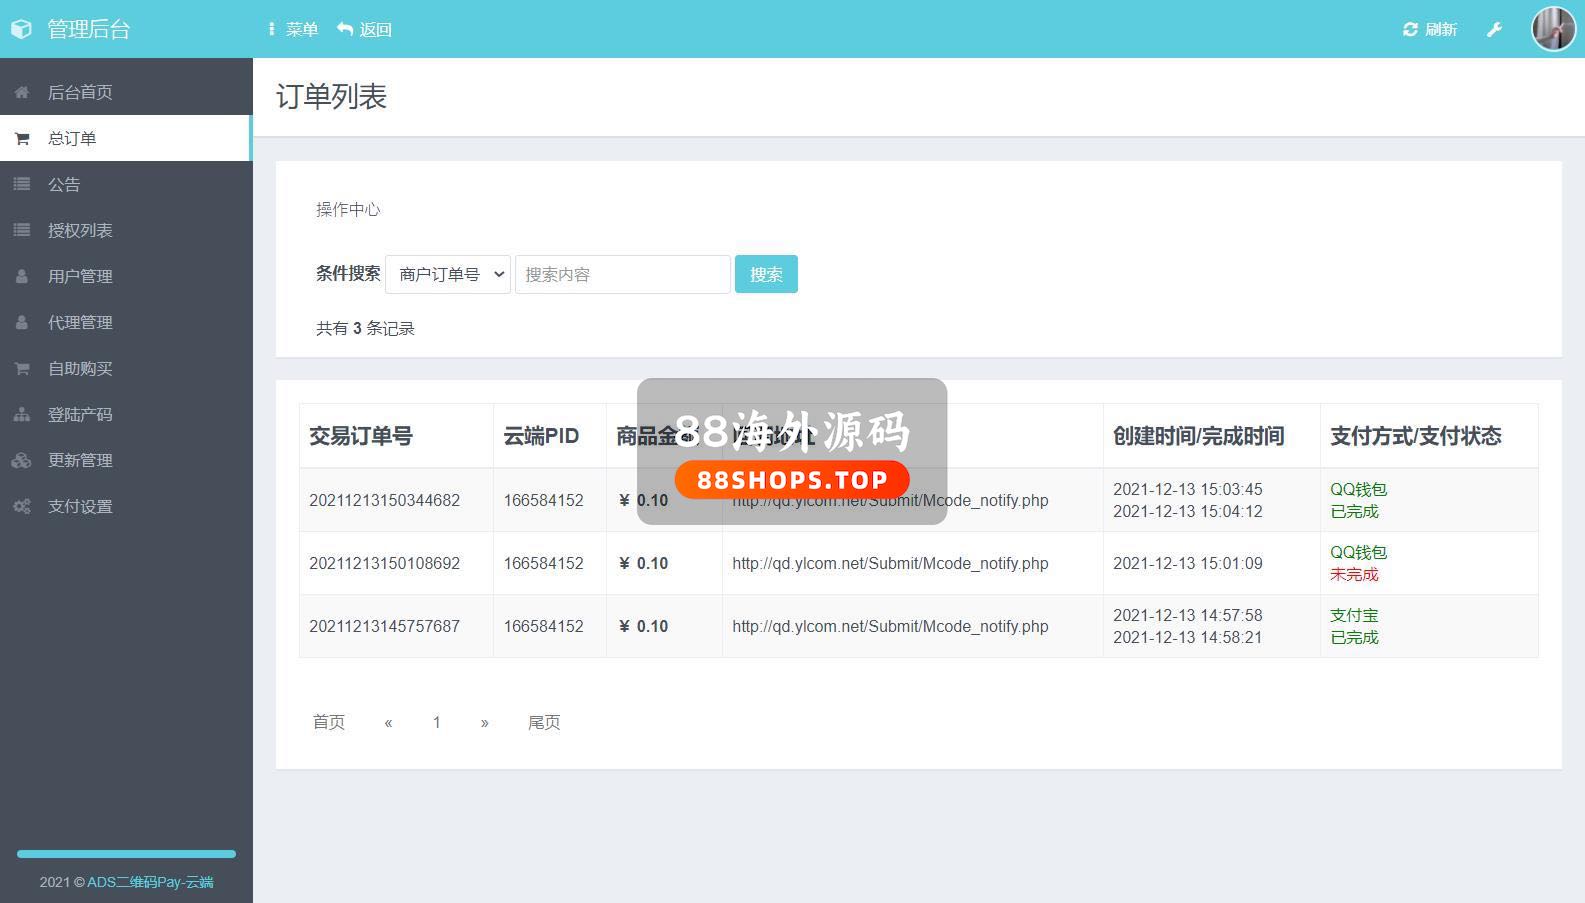
Task: Click the 首页 first page link
Action: 329,722
